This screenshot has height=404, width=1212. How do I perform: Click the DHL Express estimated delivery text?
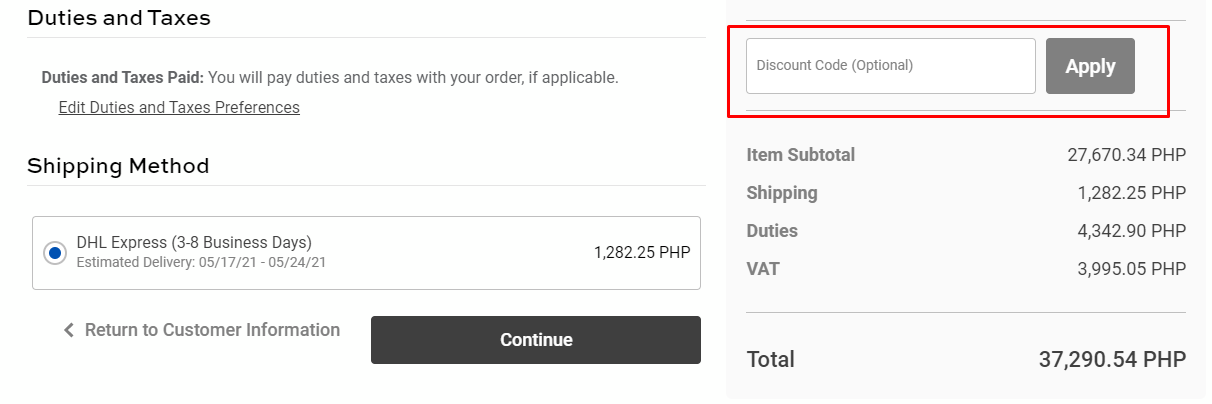[x=201, y=263]
